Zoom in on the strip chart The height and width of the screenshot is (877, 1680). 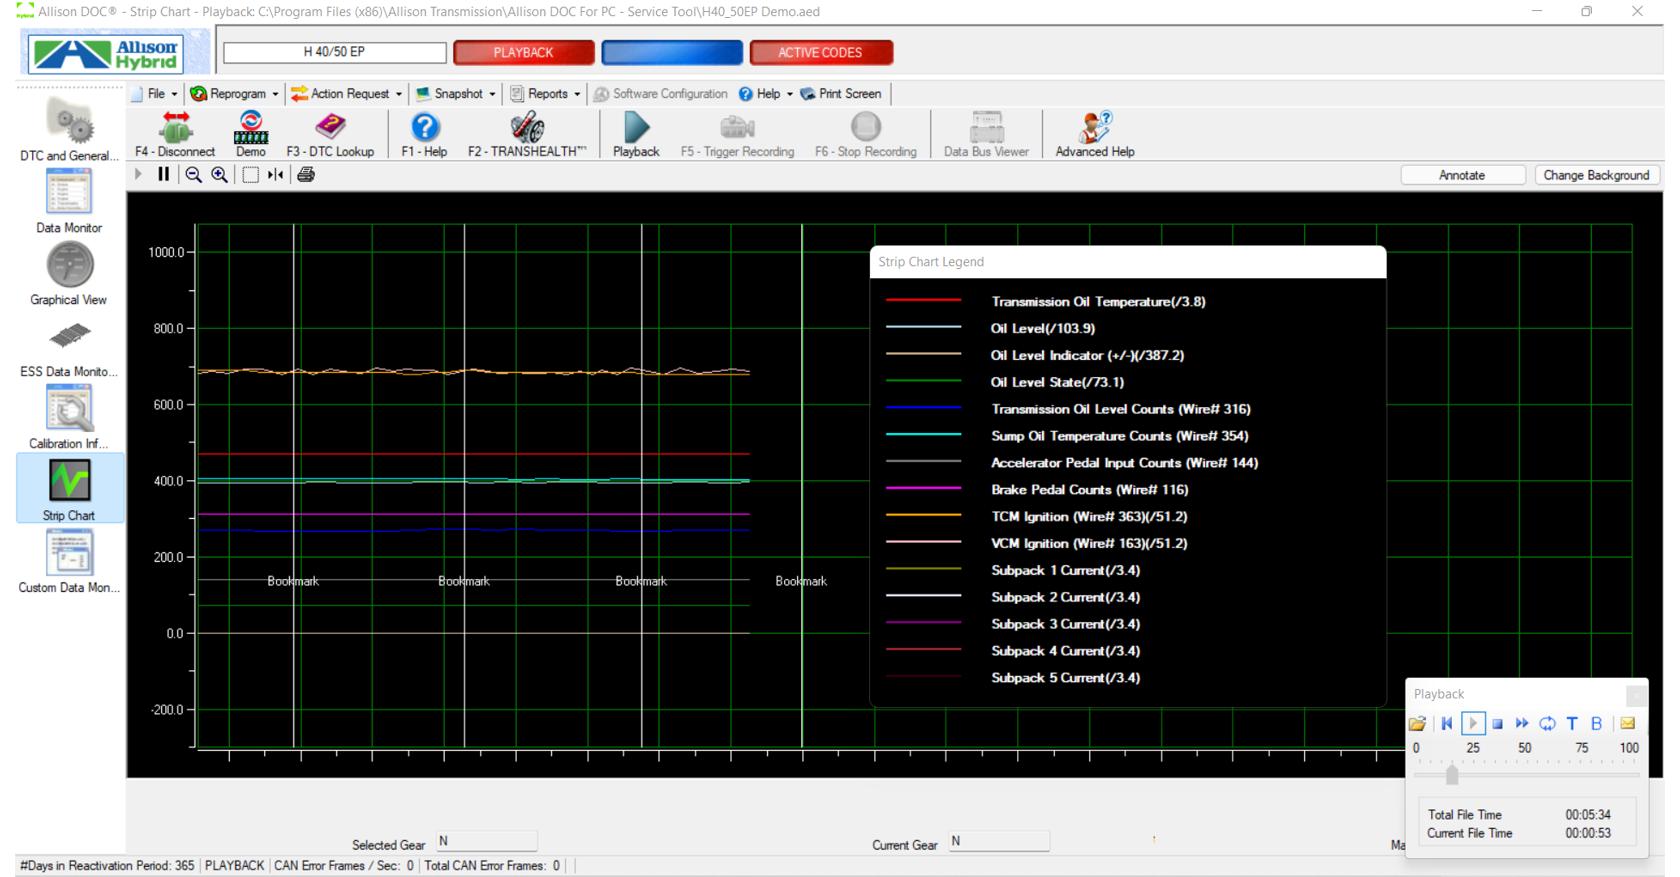(220, 175)
